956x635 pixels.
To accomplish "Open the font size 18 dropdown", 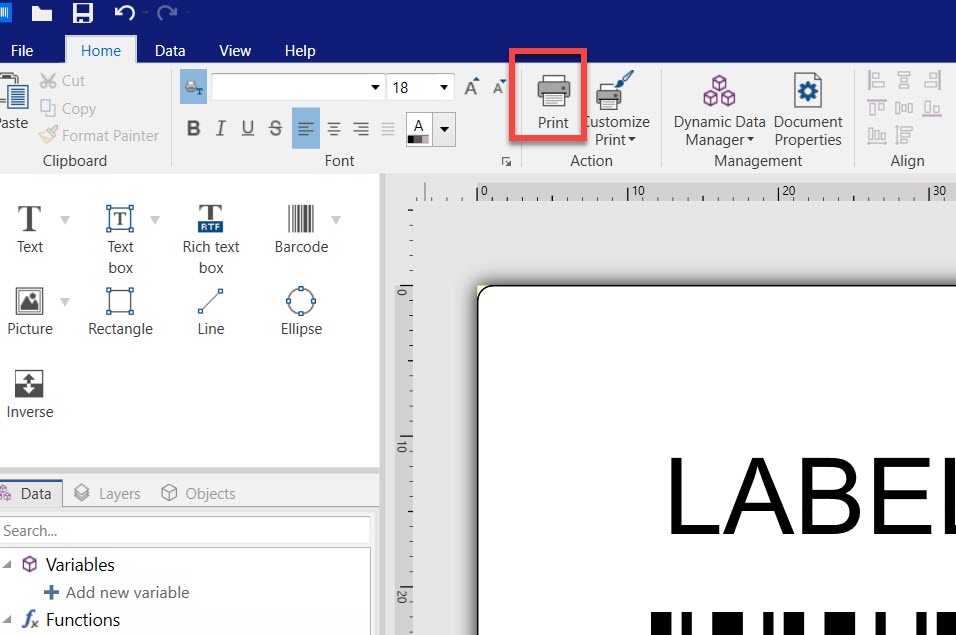I will coord(445,88).
